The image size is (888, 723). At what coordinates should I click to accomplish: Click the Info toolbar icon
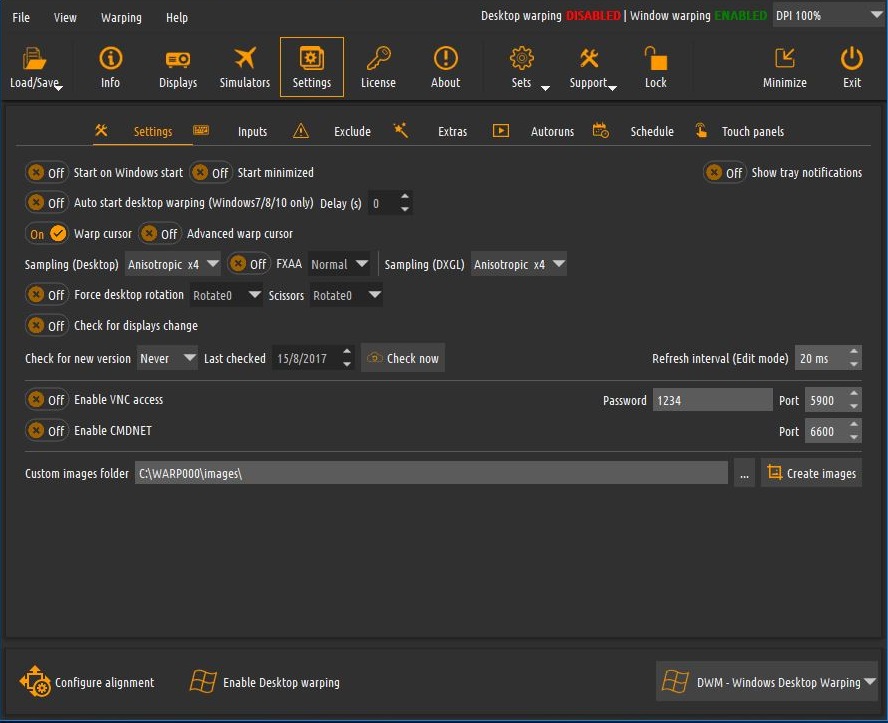tap(110, 58)
